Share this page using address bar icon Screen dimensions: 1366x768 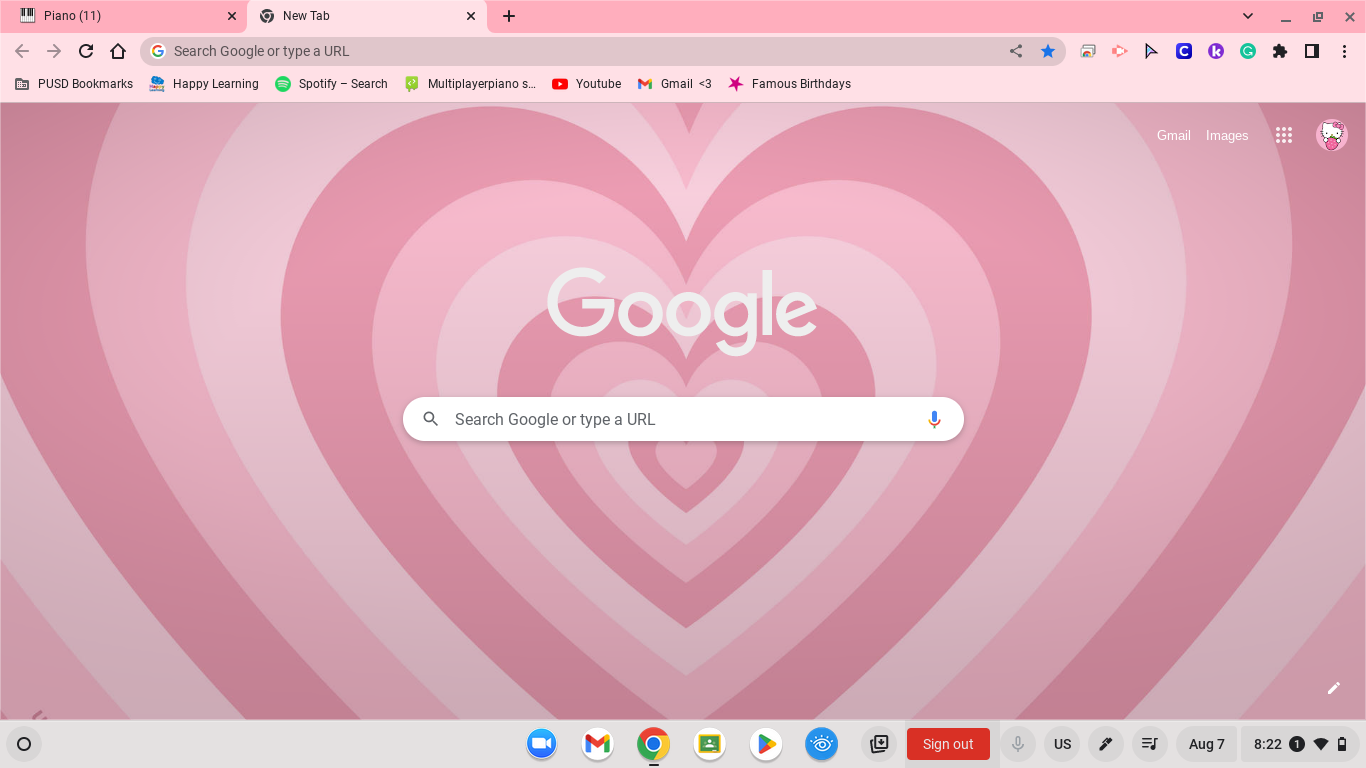click(1016, 51)
